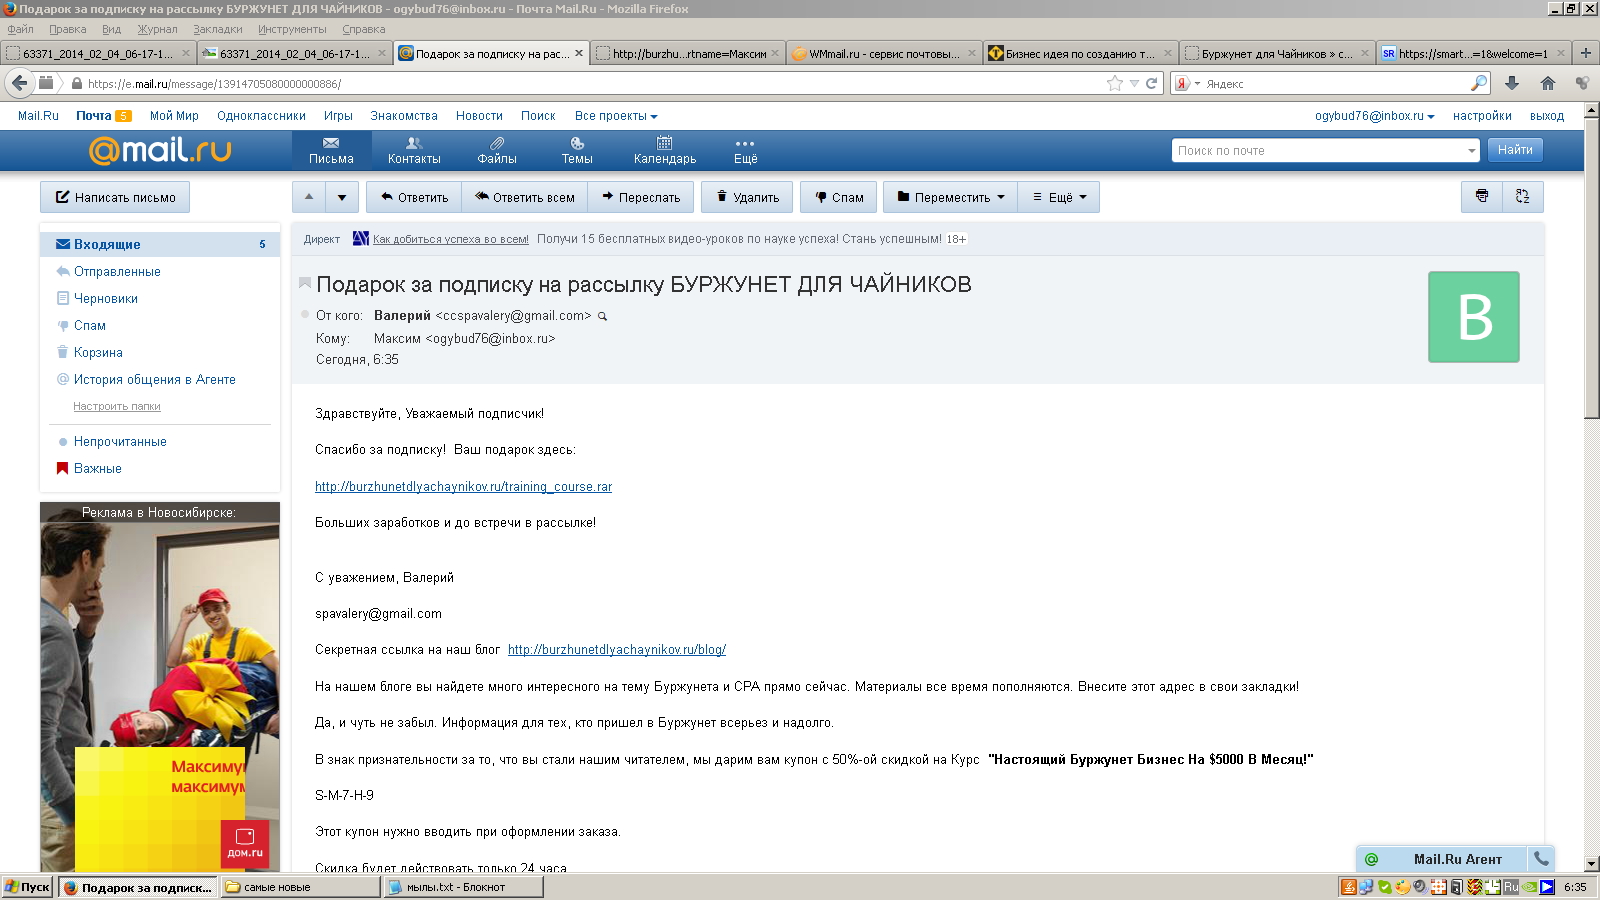Show Важные messages

tap(98, 469)
